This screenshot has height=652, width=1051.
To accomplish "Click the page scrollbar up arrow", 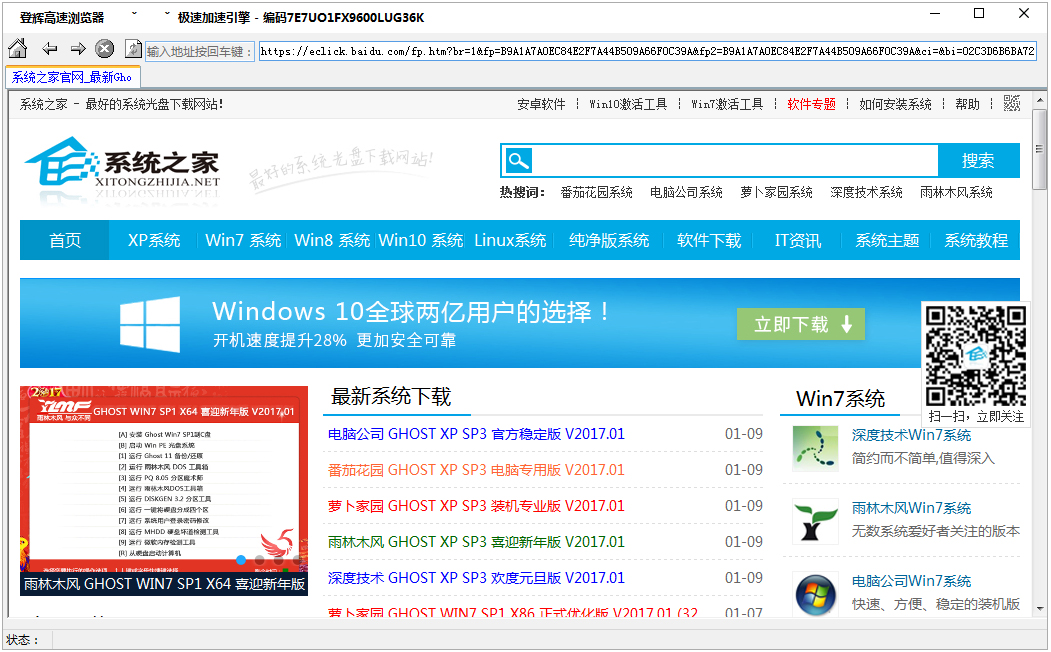I will pos(1040,100).
